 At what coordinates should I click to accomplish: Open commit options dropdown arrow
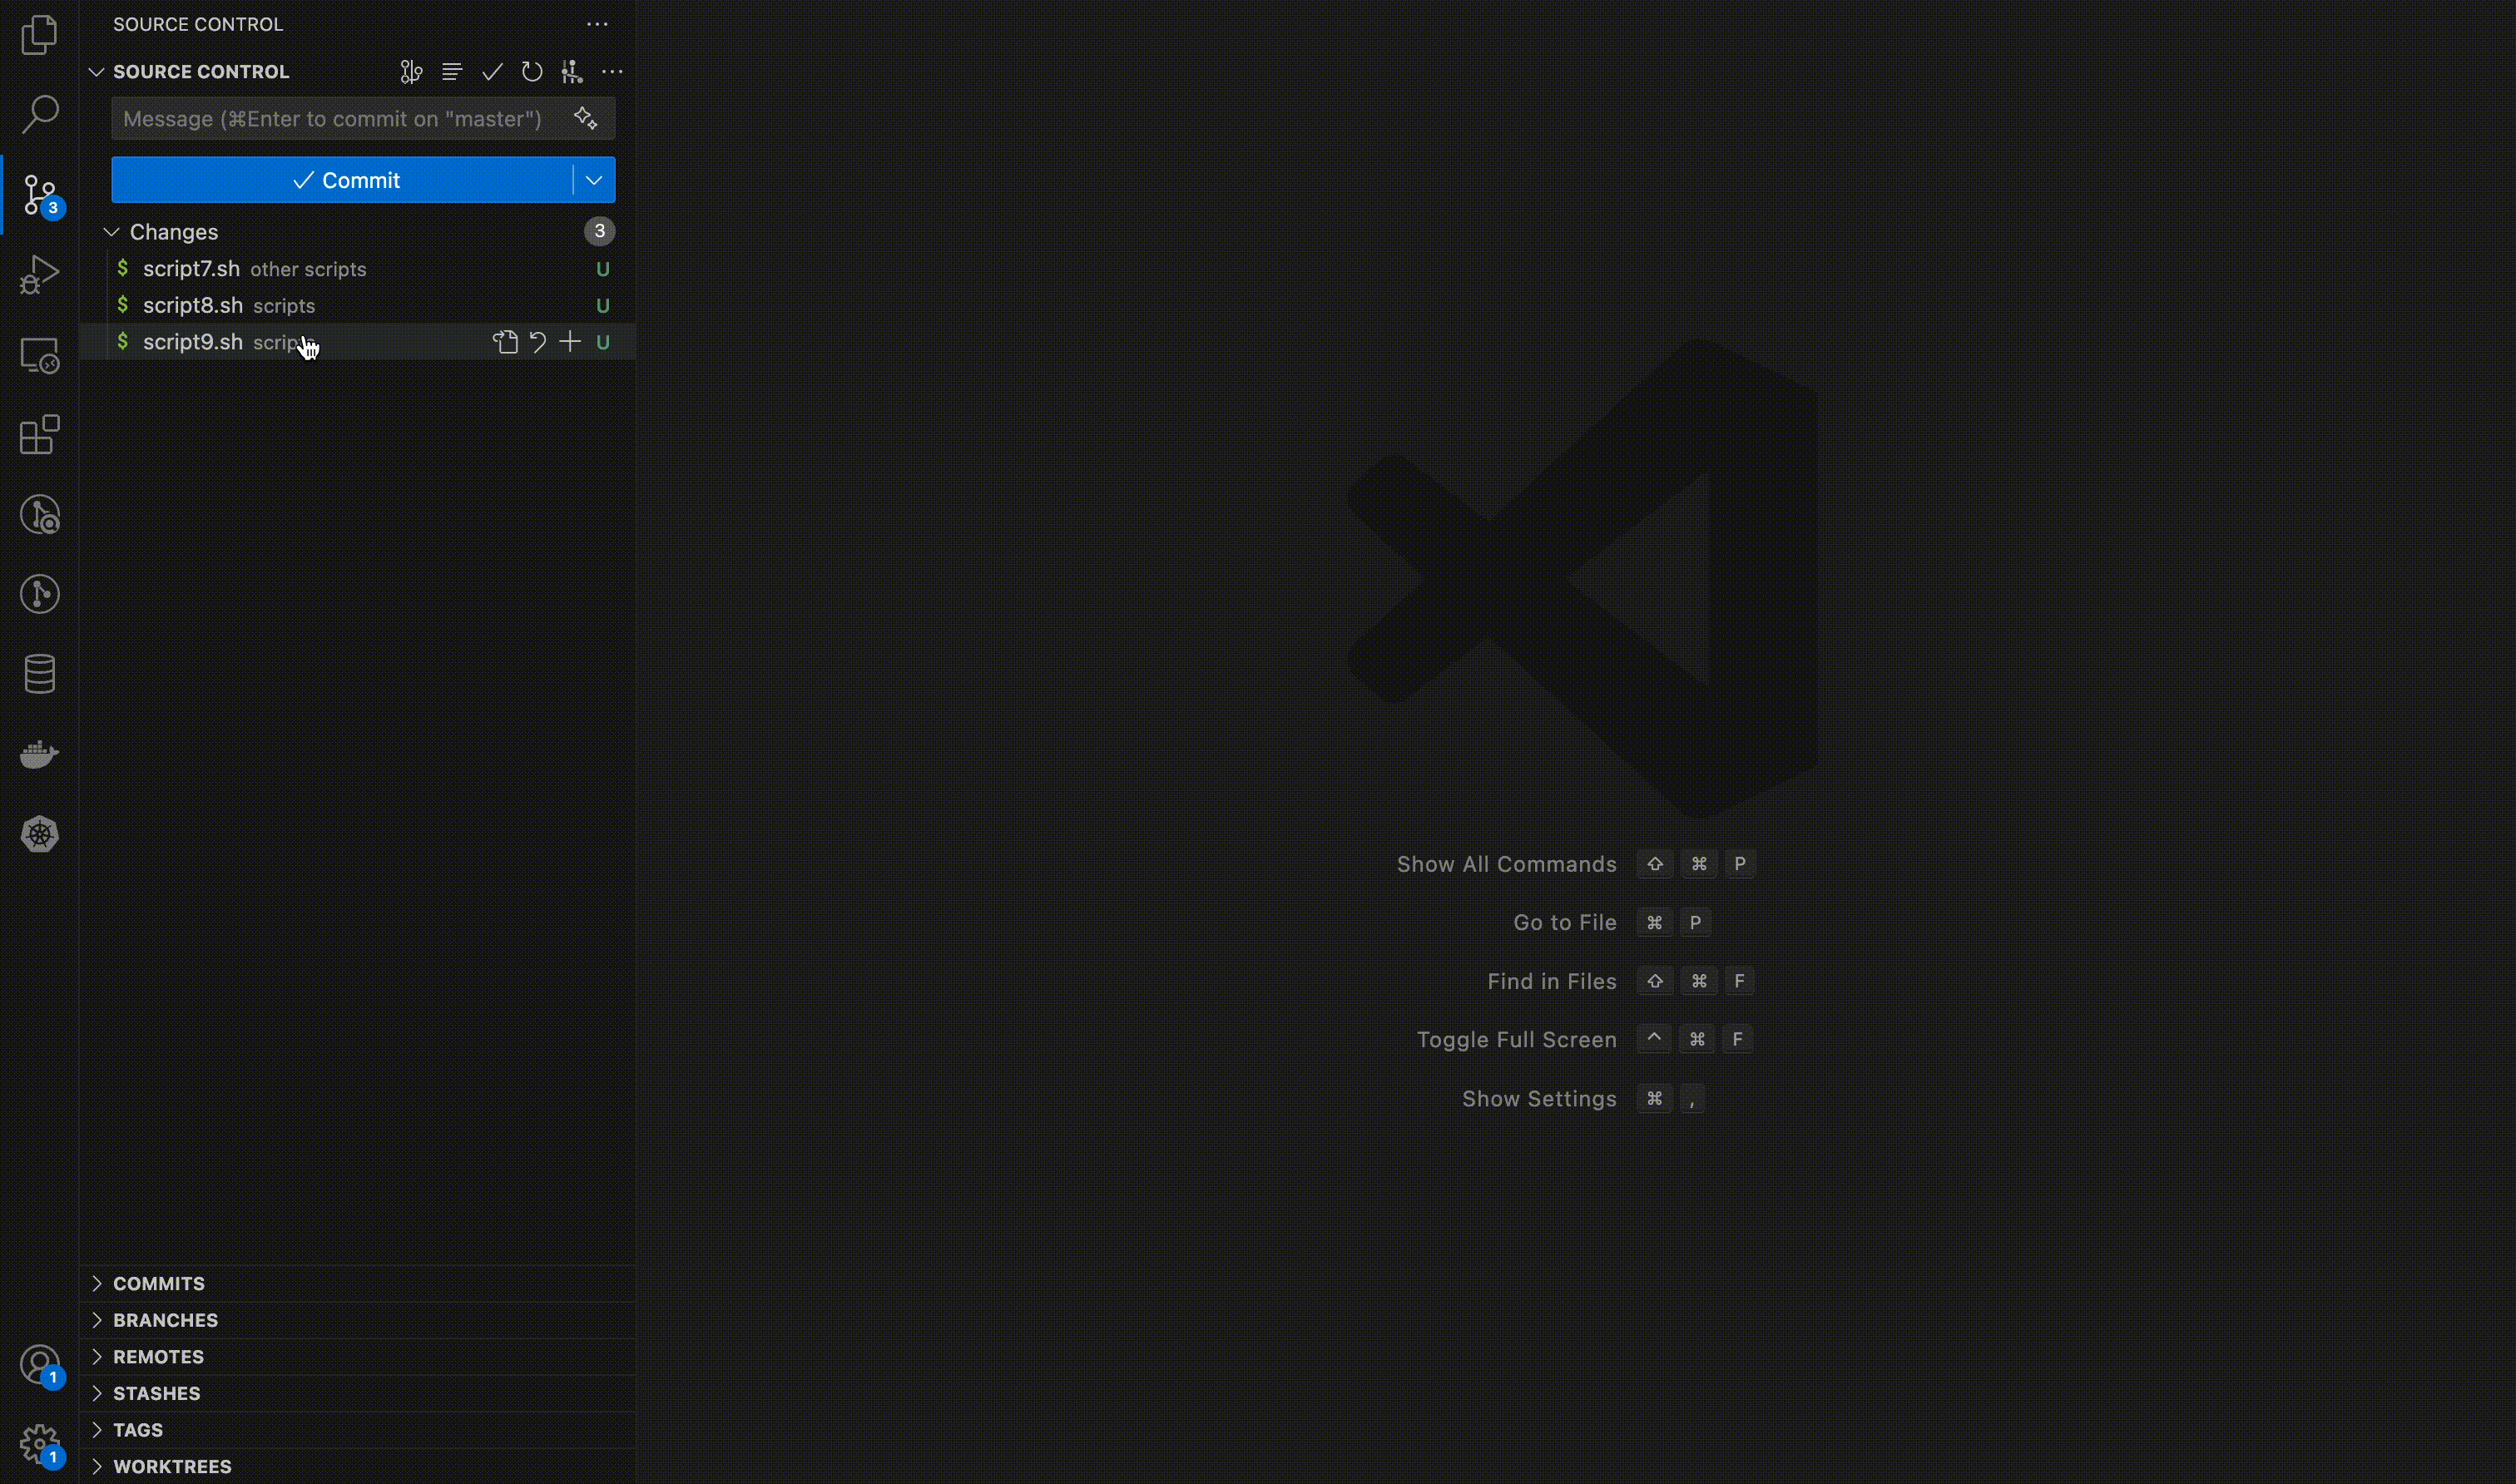pos(594,180)
